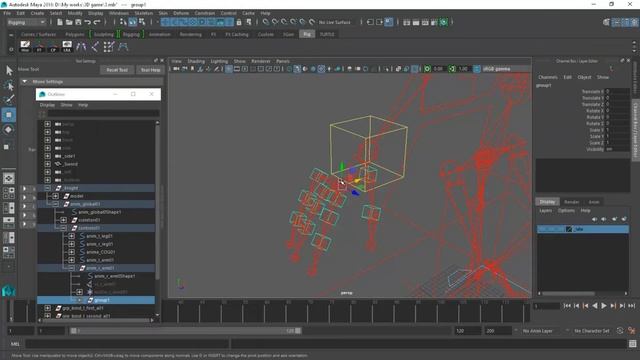The height and width of the screenshot is (360, 640).
Task: Open the Script Editor icon at bottom right
Action: tap(633, 344)
